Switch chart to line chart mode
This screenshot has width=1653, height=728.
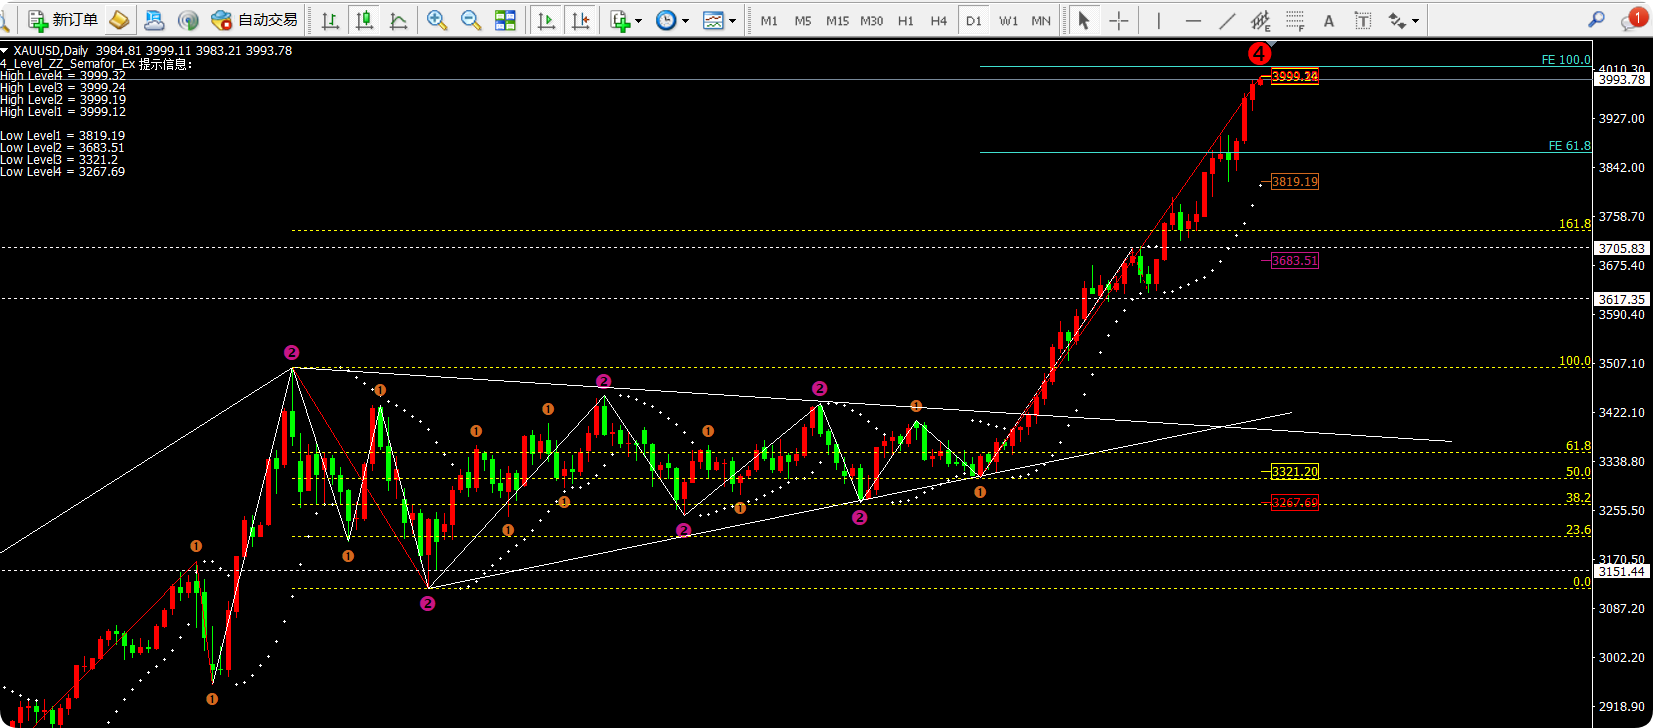[398, 20]
